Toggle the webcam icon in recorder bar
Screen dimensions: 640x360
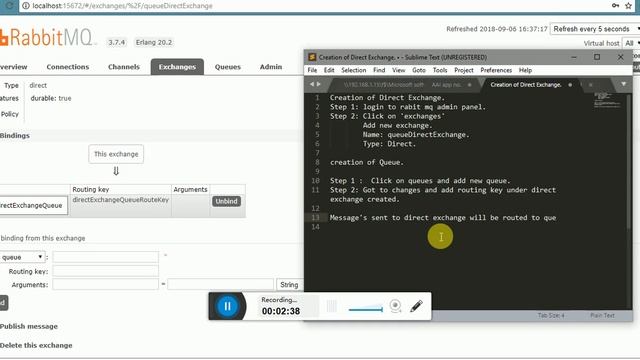pos(395,306)
